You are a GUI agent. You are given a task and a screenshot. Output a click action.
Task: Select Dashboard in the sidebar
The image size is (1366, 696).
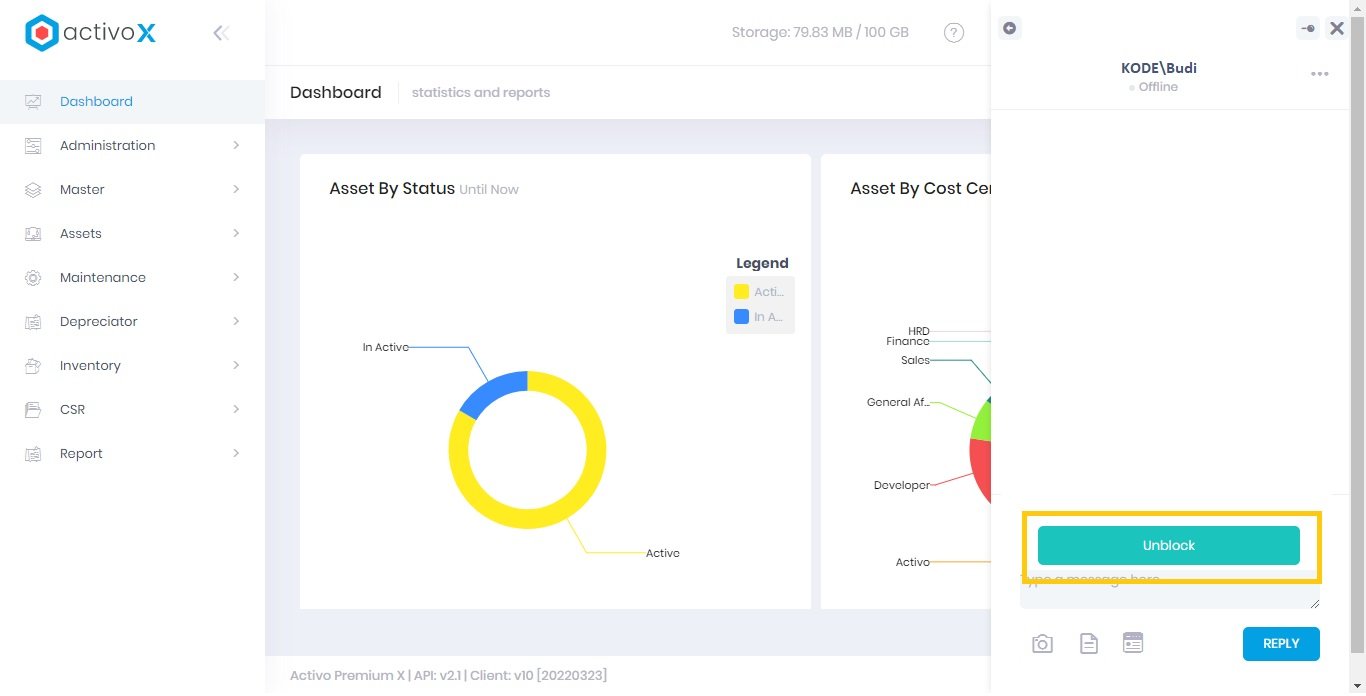96,101
